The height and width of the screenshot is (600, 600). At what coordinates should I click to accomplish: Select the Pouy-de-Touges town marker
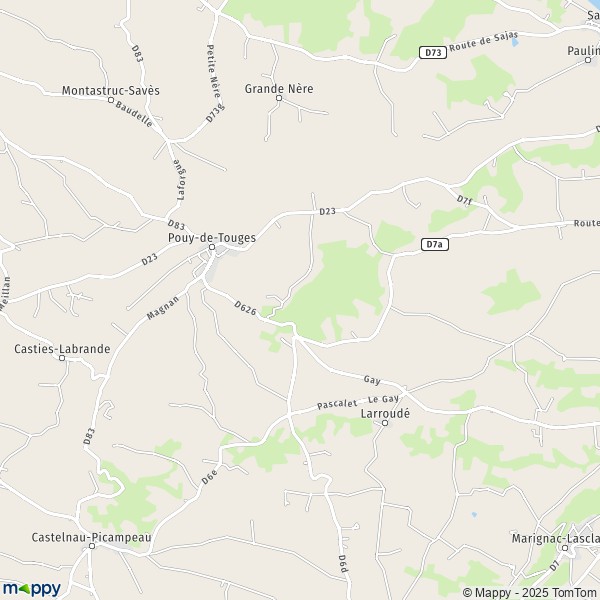point(212,247)
